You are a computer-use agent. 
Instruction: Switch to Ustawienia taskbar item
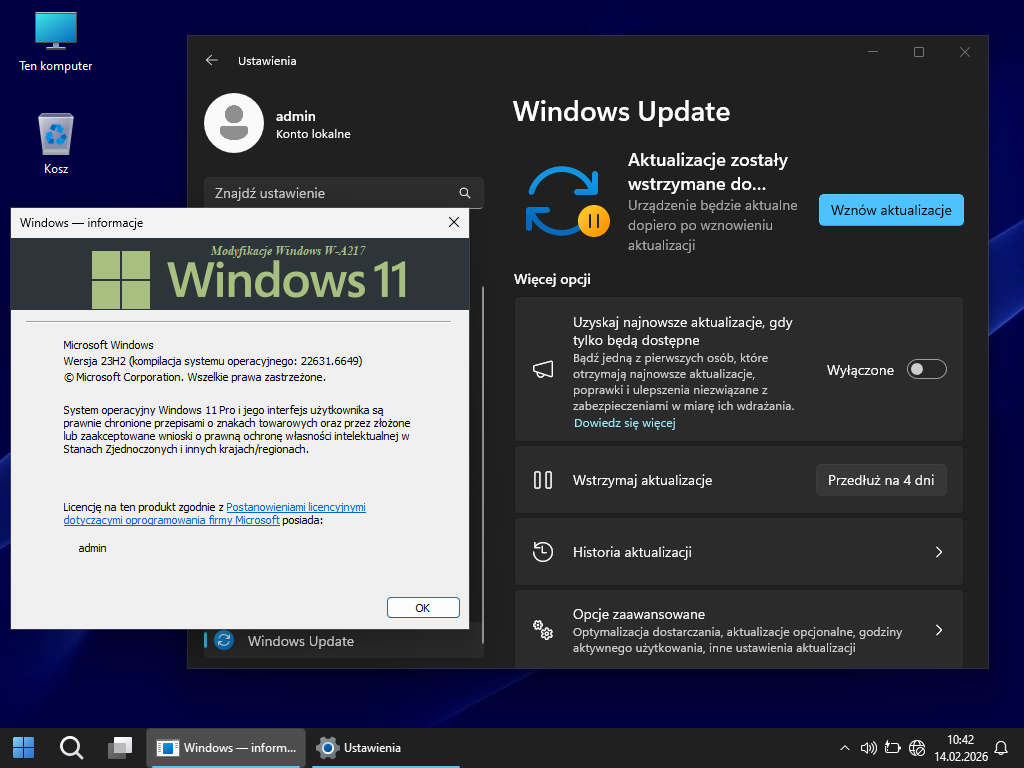tap(360, 747)
